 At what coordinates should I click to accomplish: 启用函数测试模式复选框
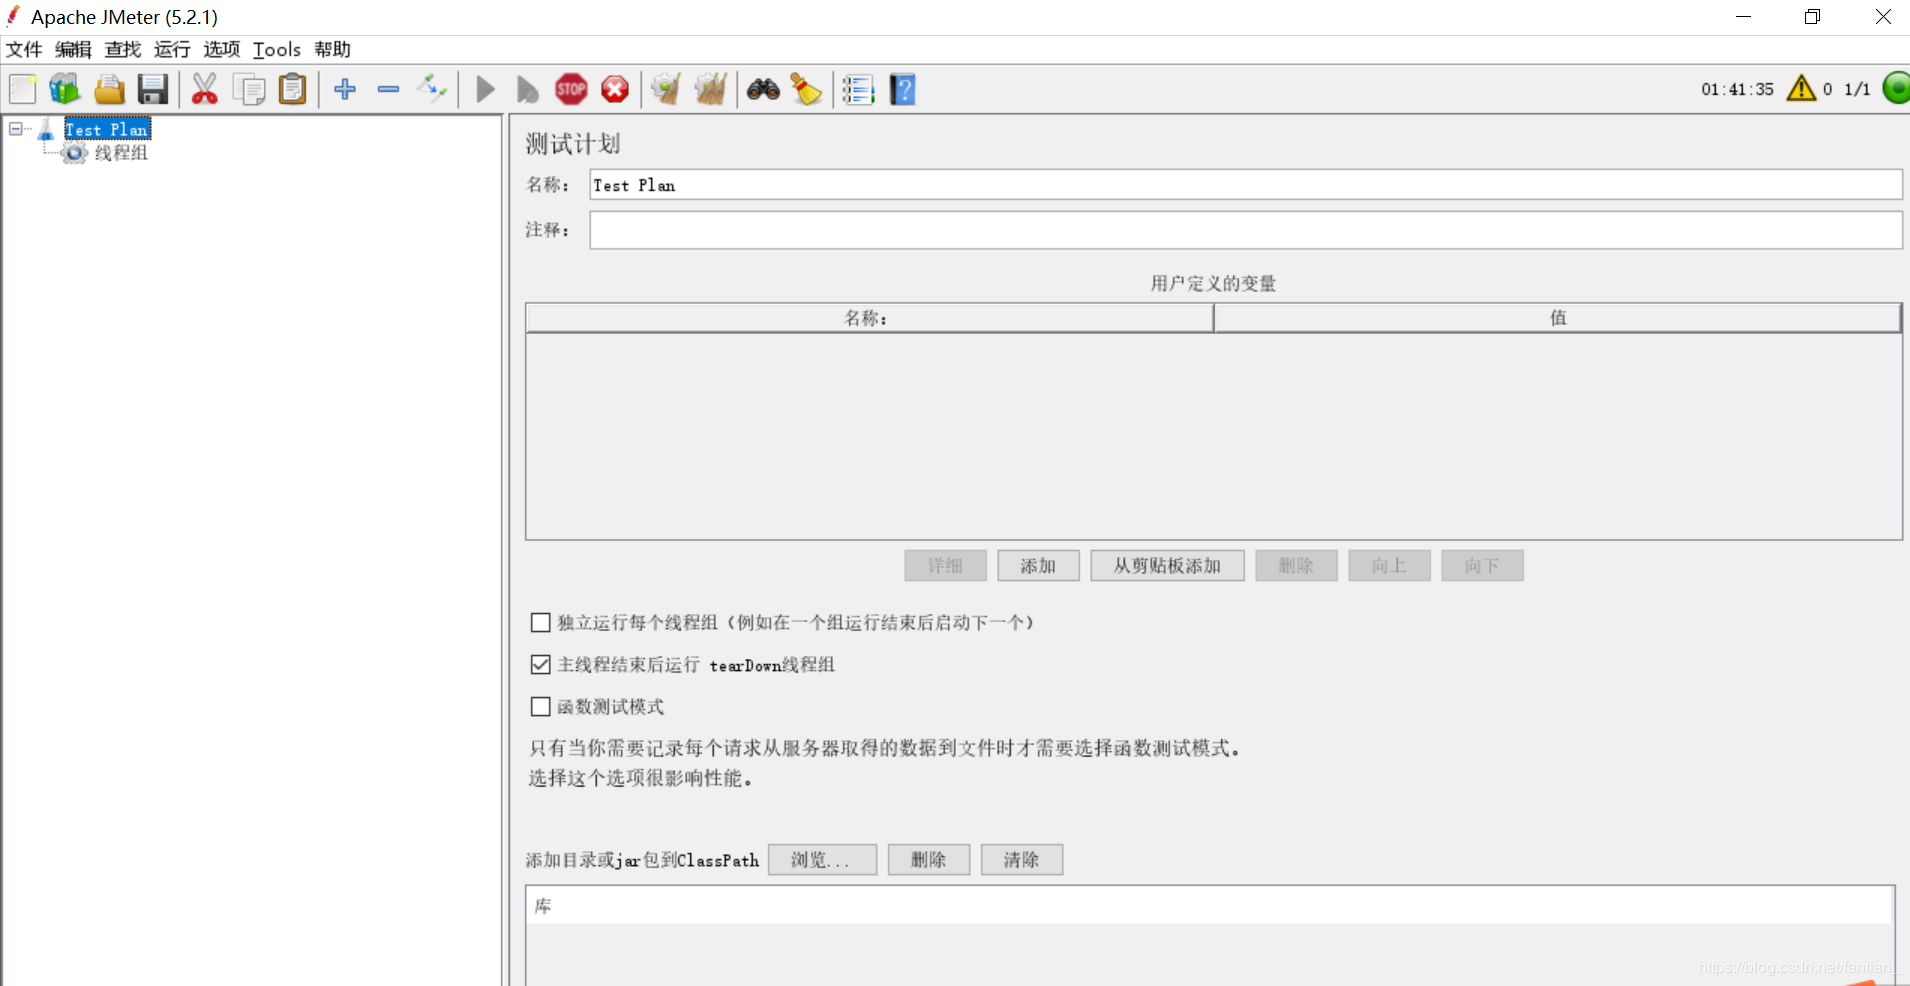click(540, 706)
